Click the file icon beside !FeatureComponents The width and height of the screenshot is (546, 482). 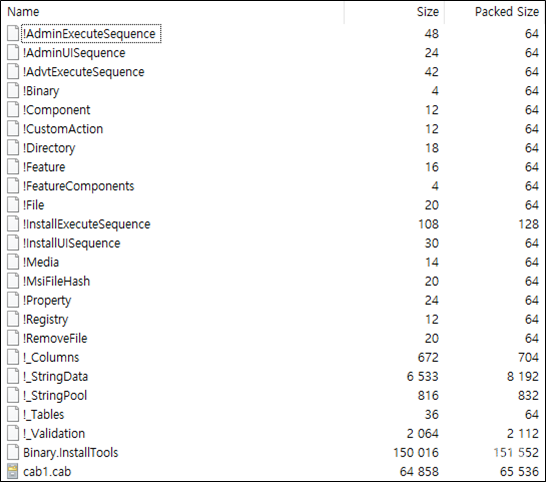[x=13, y=186]
